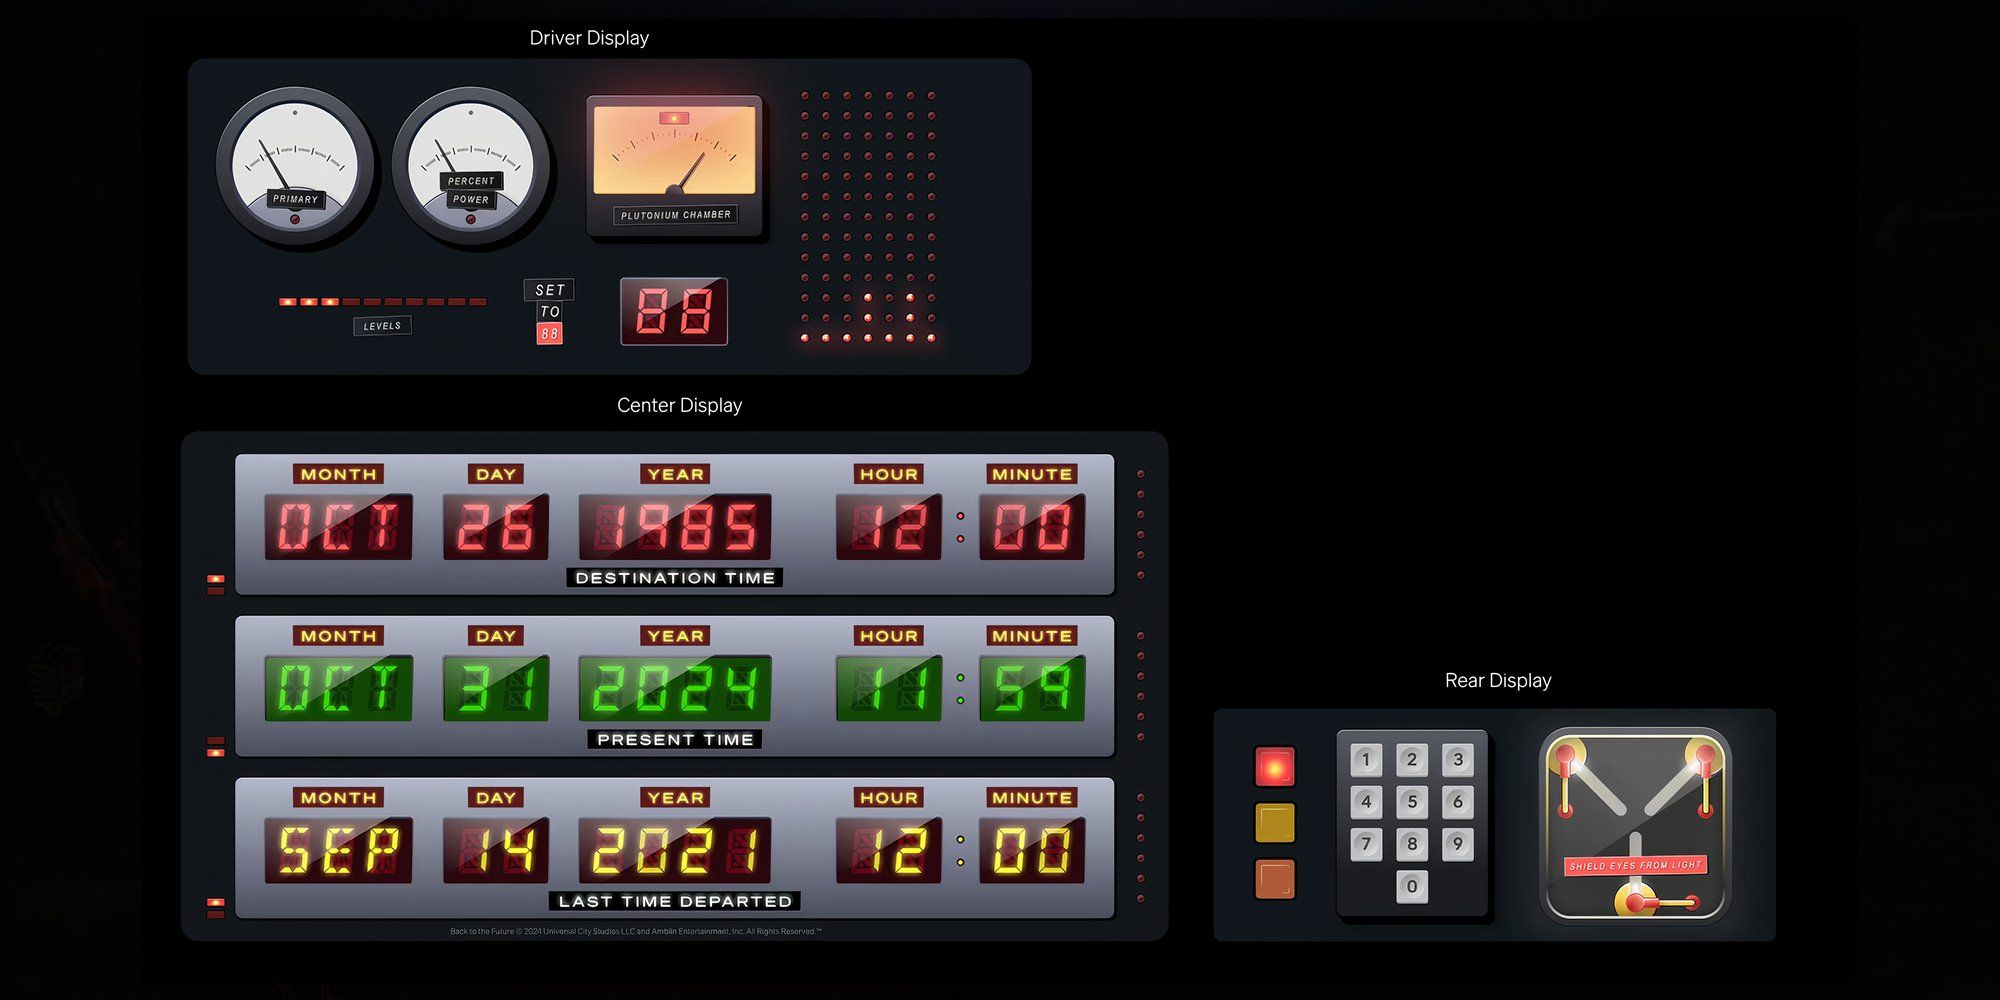The width and height of the screenshot is (2000, 1000).
Task: Tap keypad digit 5
Action: (x=1412, y=801)
